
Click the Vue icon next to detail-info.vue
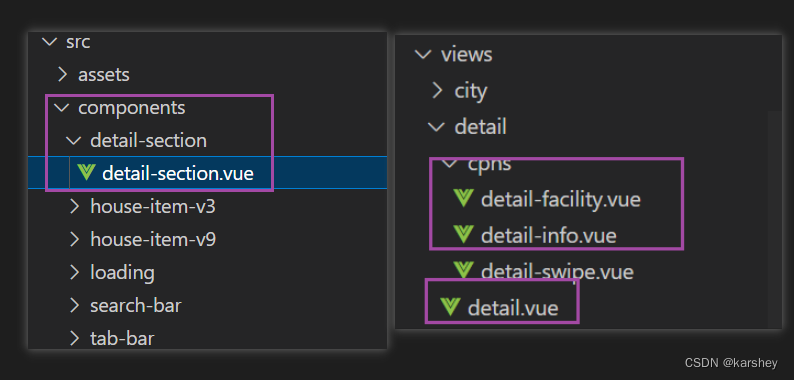pyautogui.click(x=463, y=235)
